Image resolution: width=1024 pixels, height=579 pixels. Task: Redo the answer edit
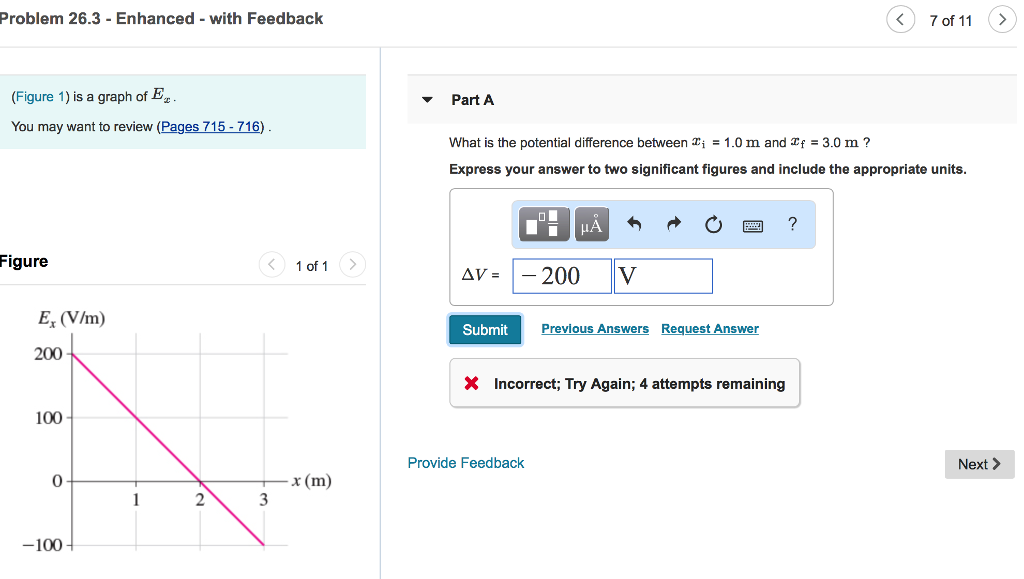[673, 224]
